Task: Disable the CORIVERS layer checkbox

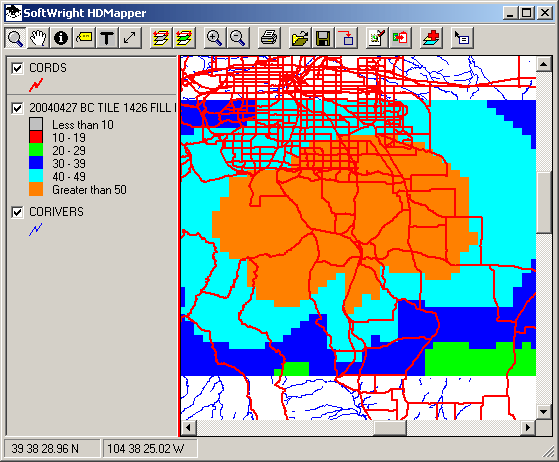Action: [x=17, y=212]
